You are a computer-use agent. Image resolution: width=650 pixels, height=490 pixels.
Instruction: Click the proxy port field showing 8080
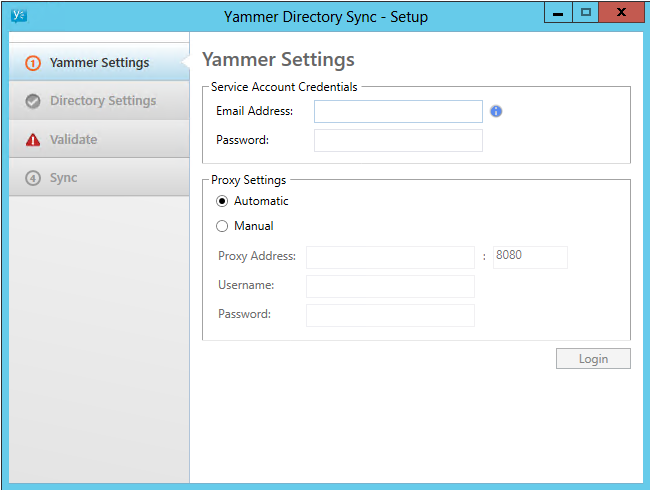(530, 257)
